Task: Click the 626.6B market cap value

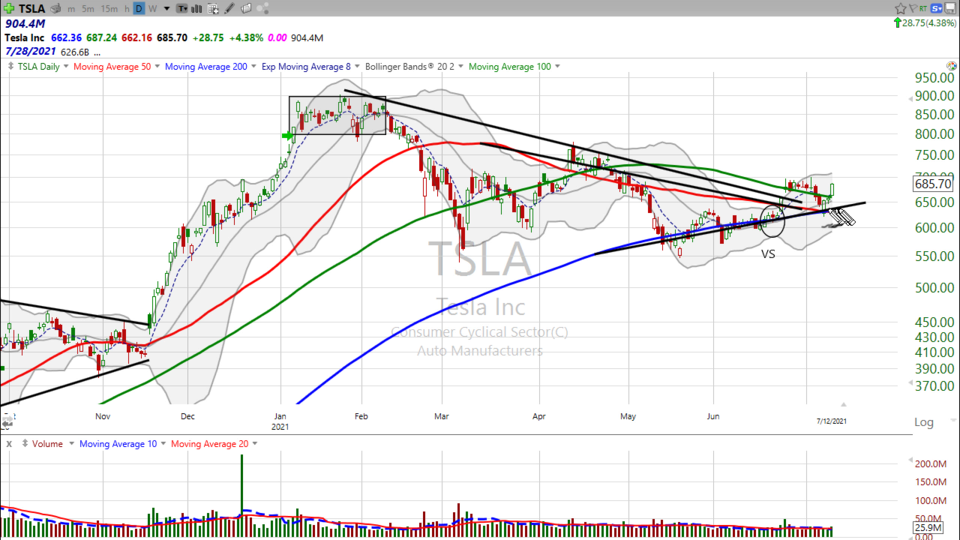Action: [75, 53]
